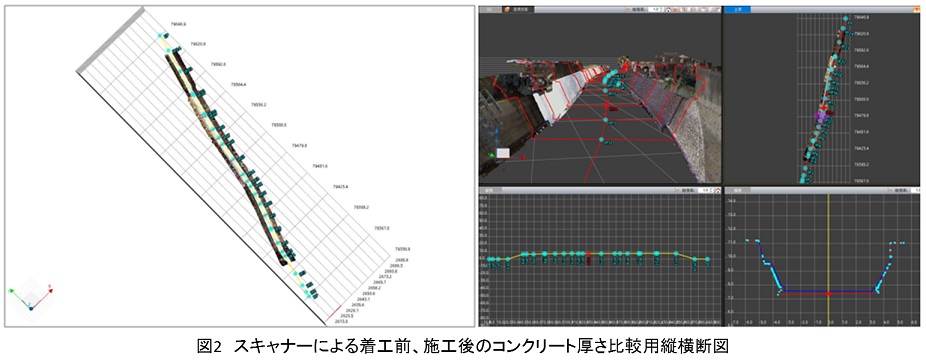Click the red center point in the cross-section
The image size is (926, 361).
point(829,292)
